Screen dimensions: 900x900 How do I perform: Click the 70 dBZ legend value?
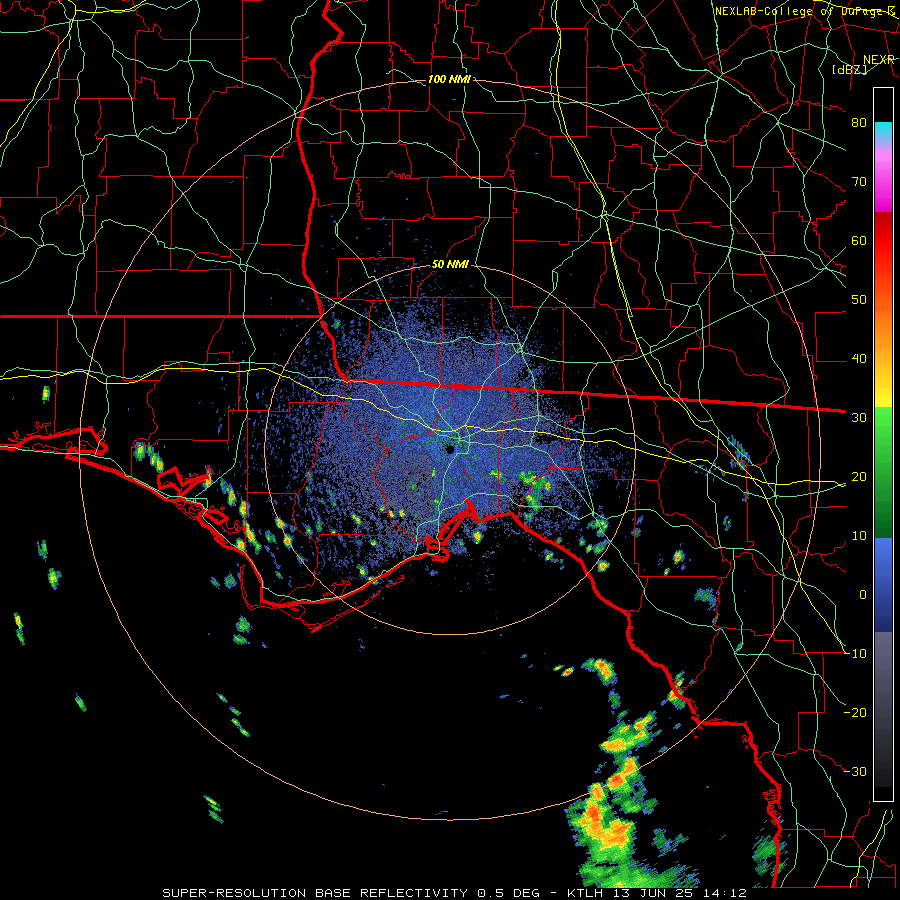tap(859, 182)
